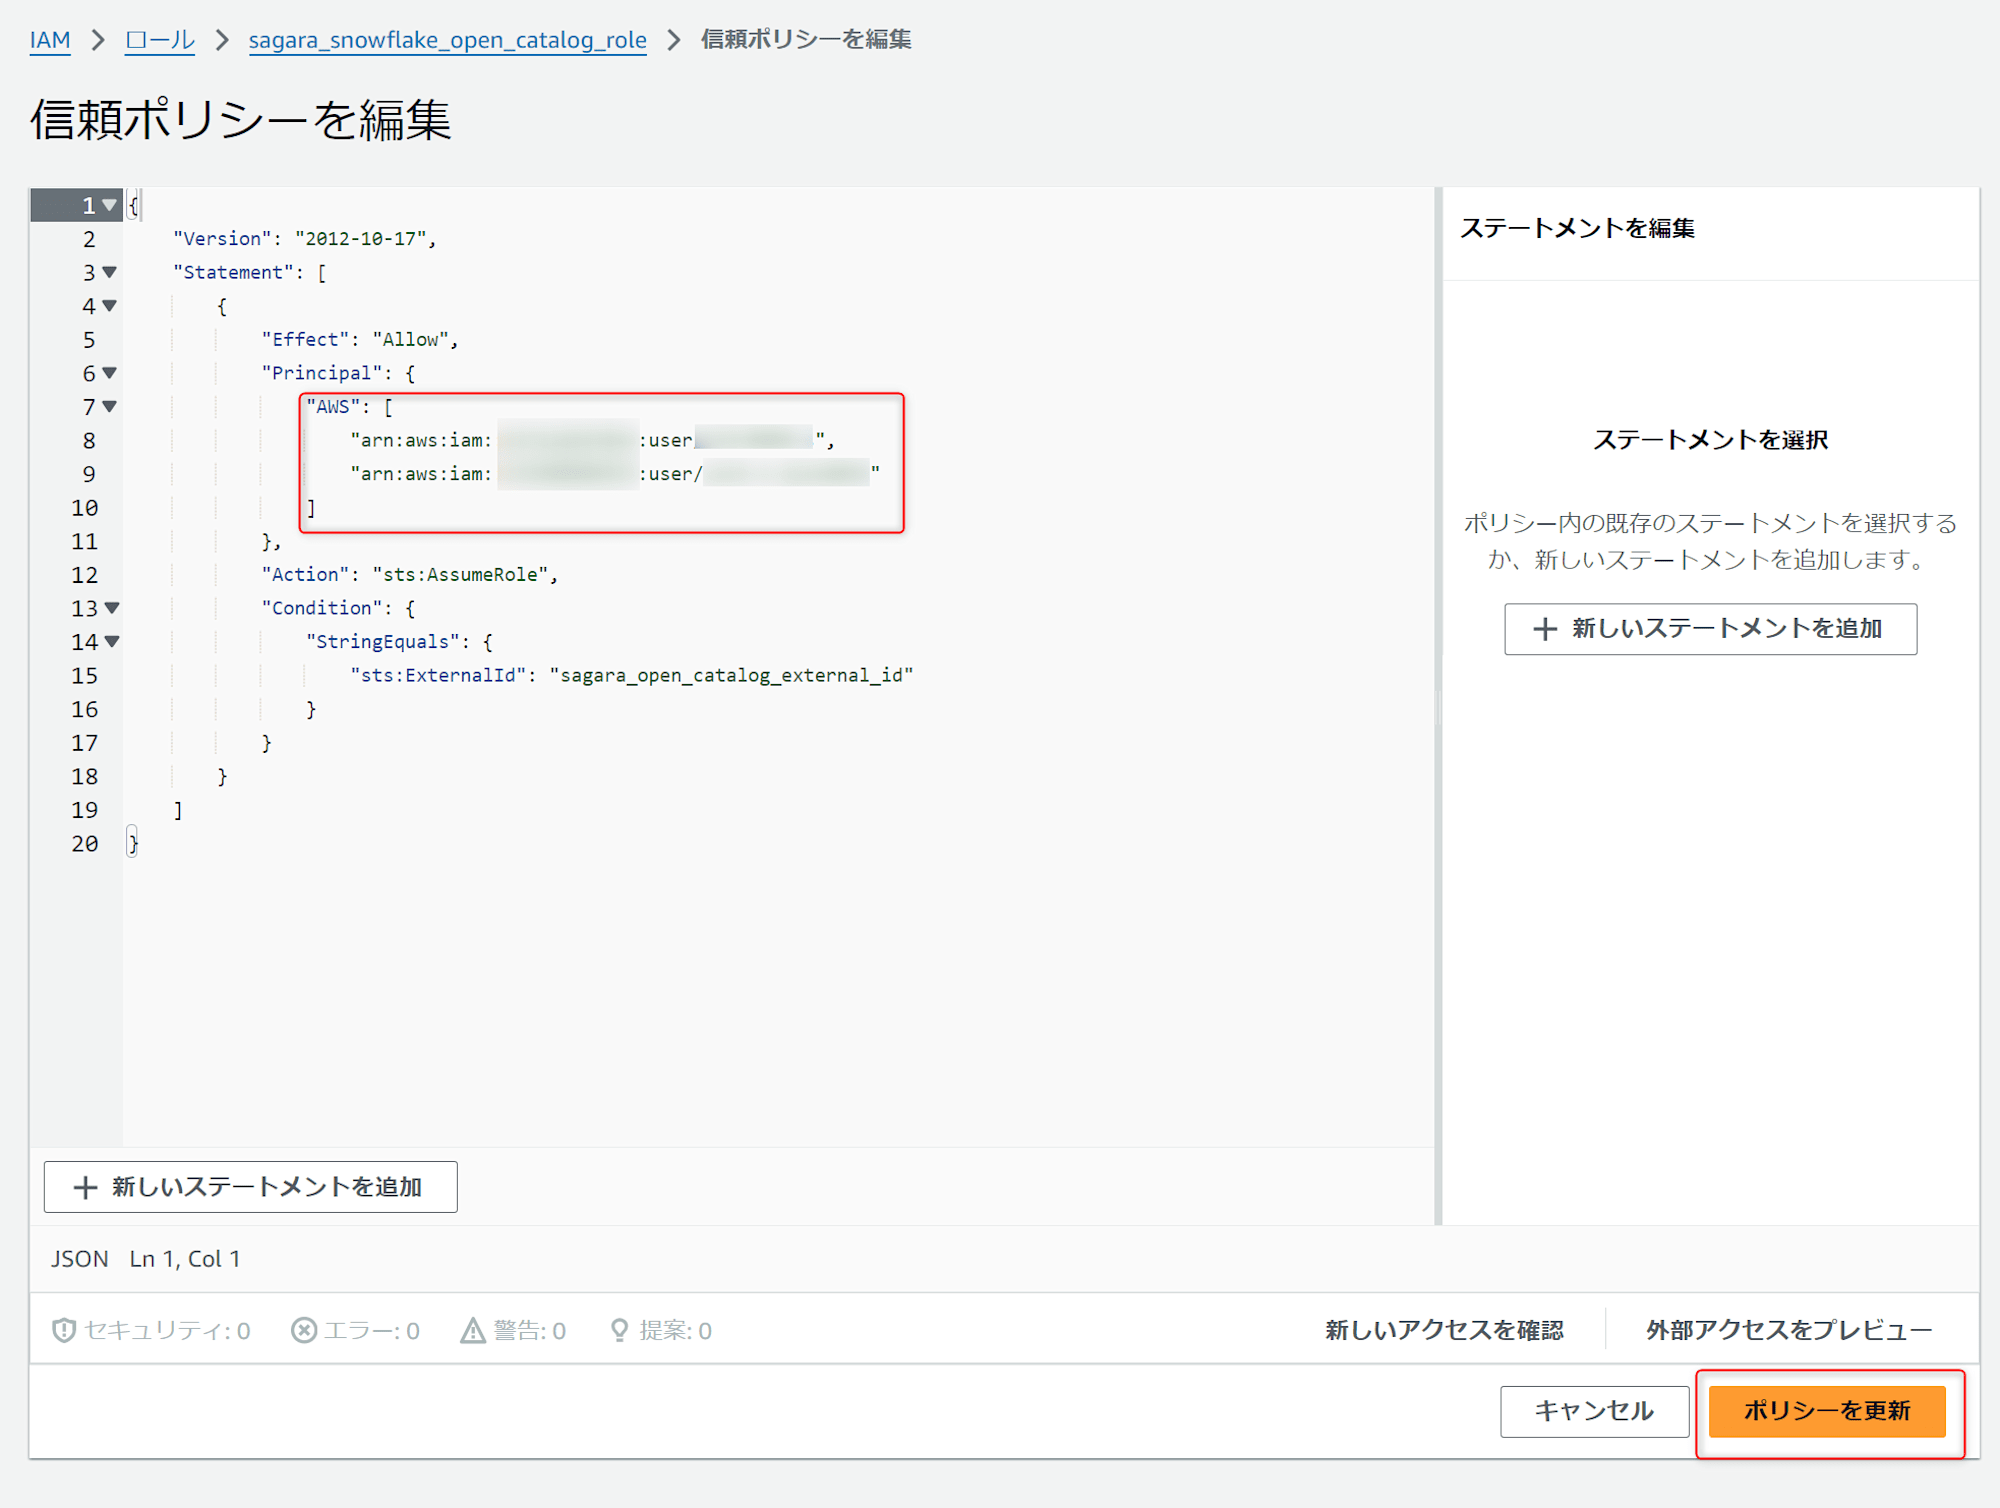Collapse the Condition fold arrow on line 13
Screen dimensions: 2000x1508
click(112, 608)
